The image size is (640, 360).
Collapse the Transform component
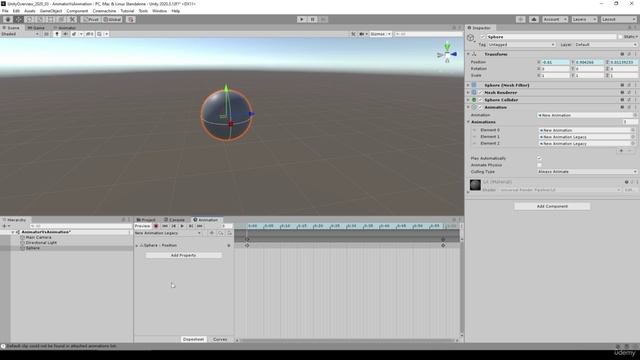[468, 54]
